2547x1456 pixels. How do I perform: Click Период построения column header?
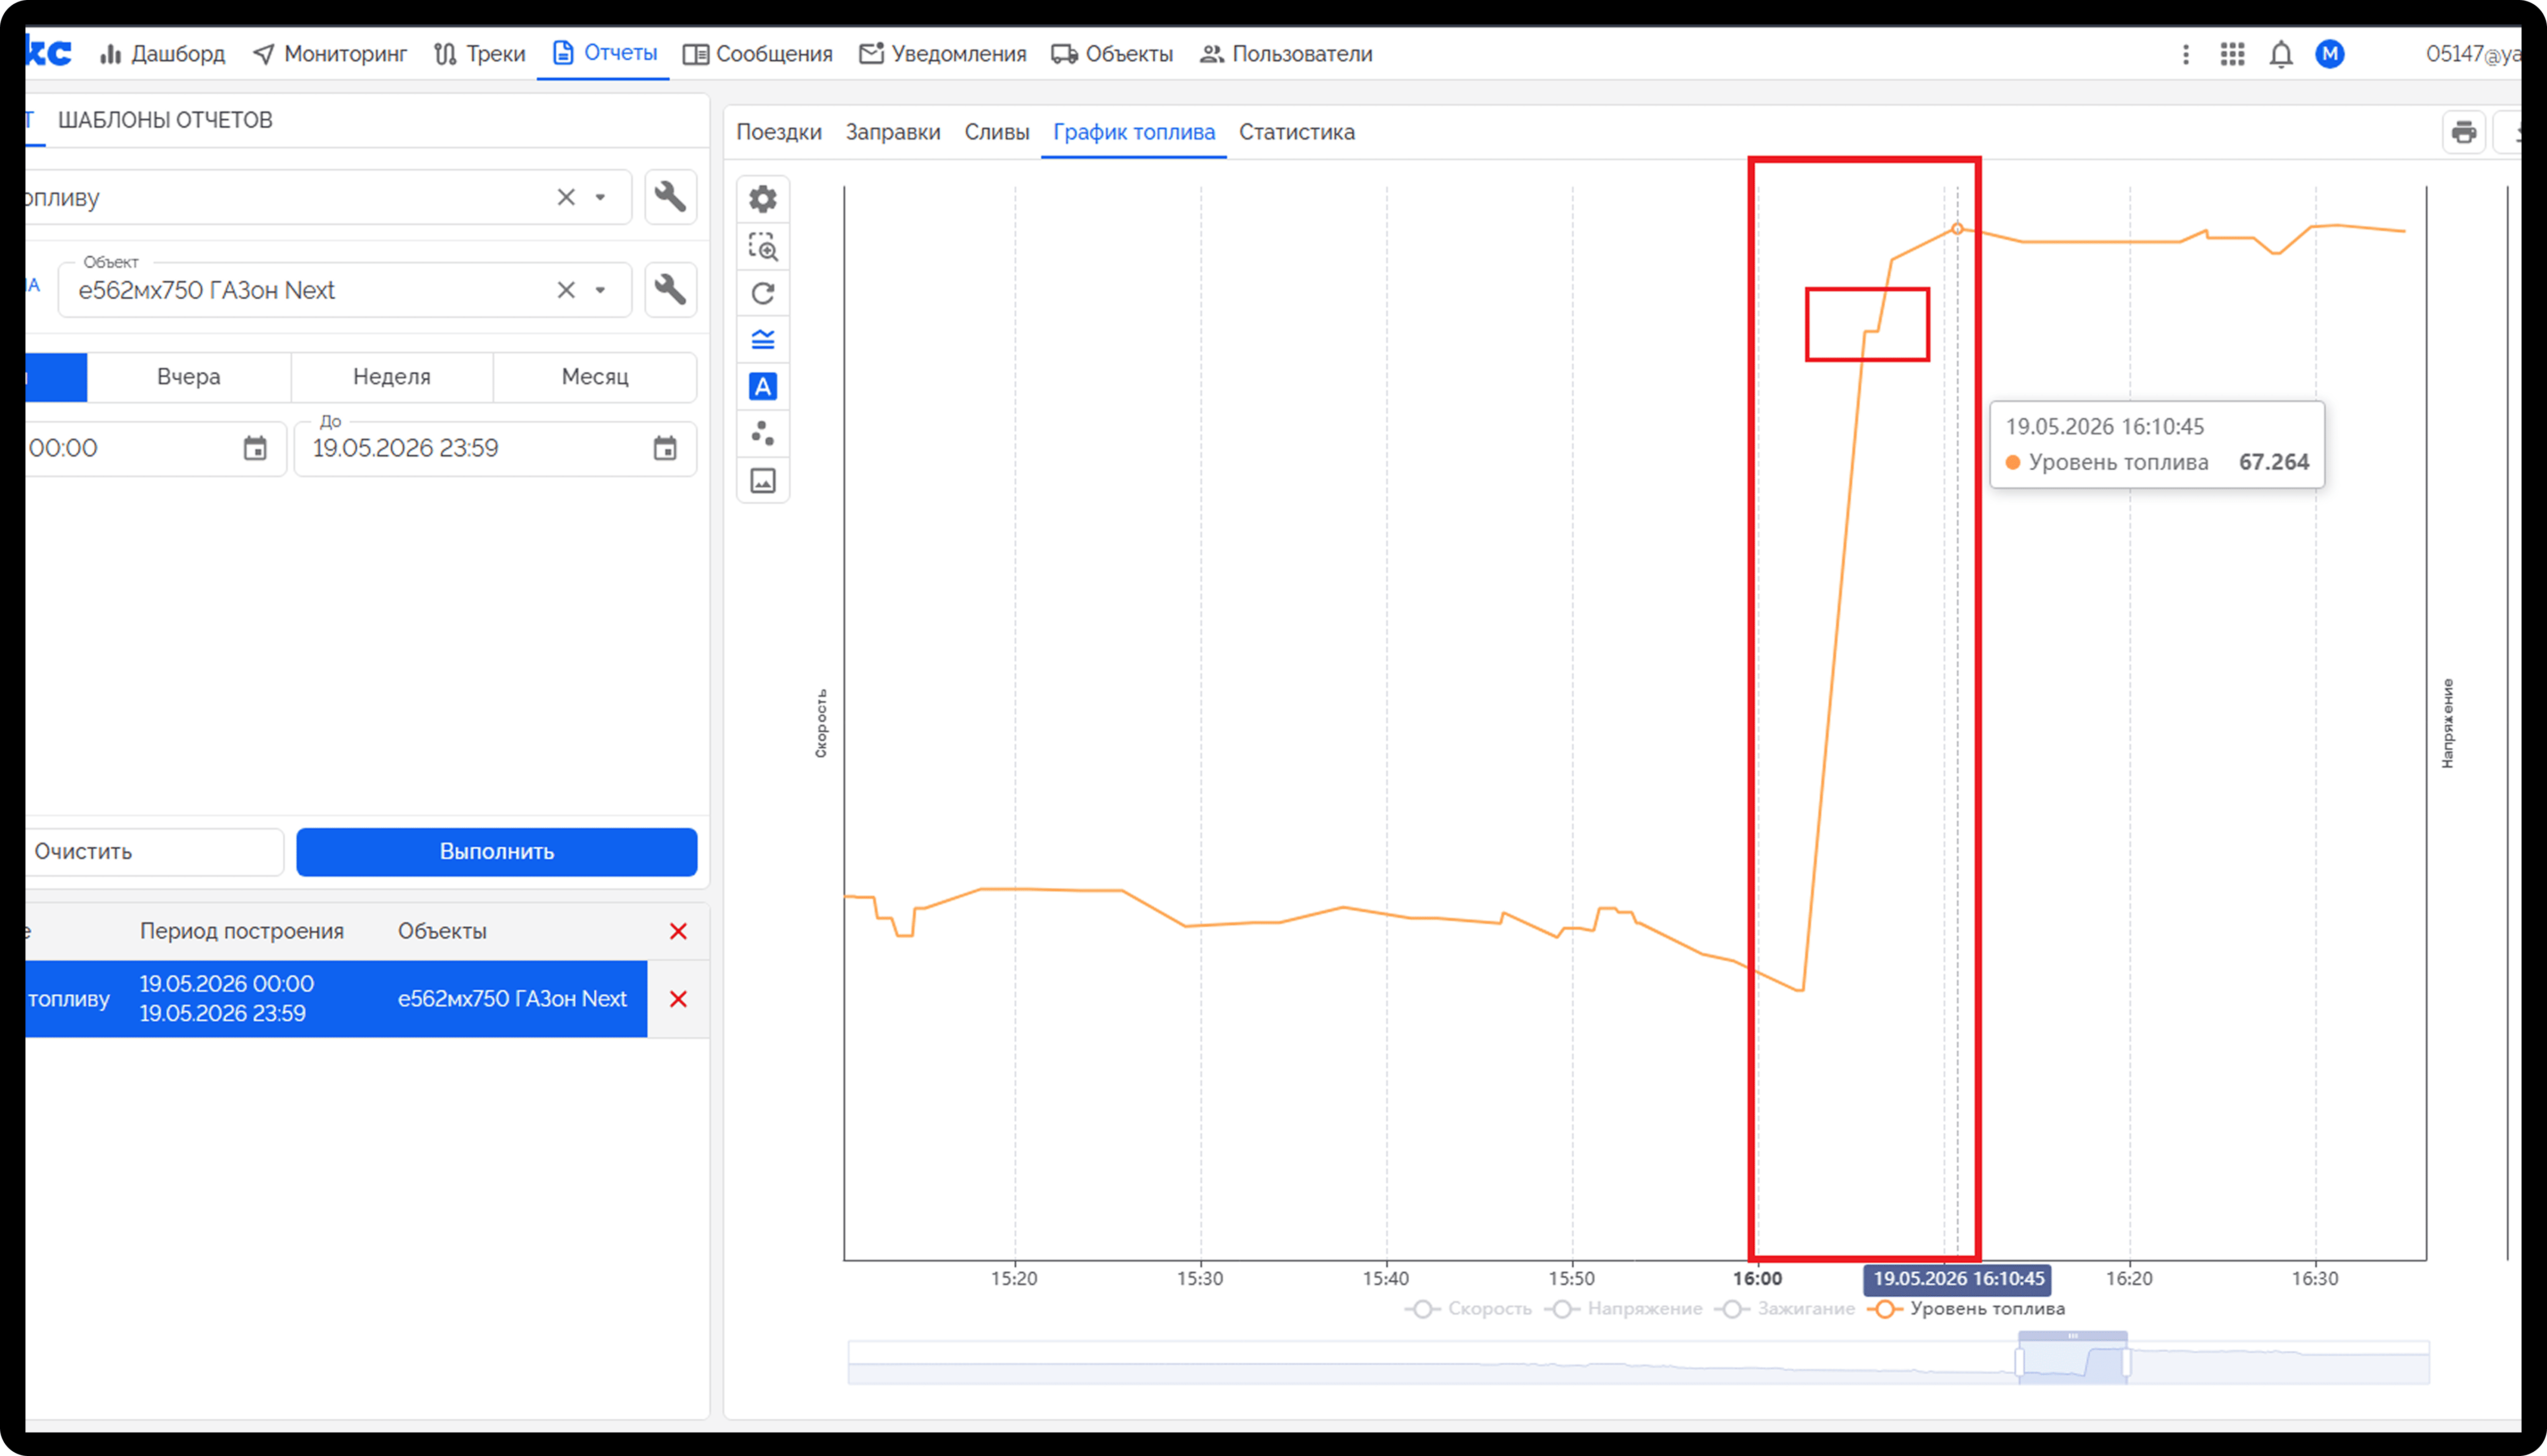pos(242,931)
